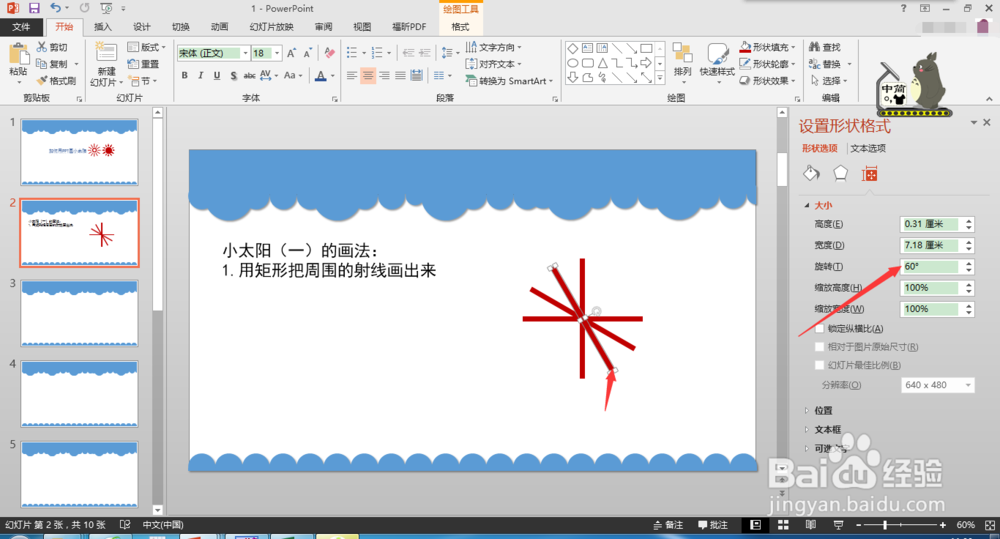Toggle Underline formatting

click(x=217, y=75)
